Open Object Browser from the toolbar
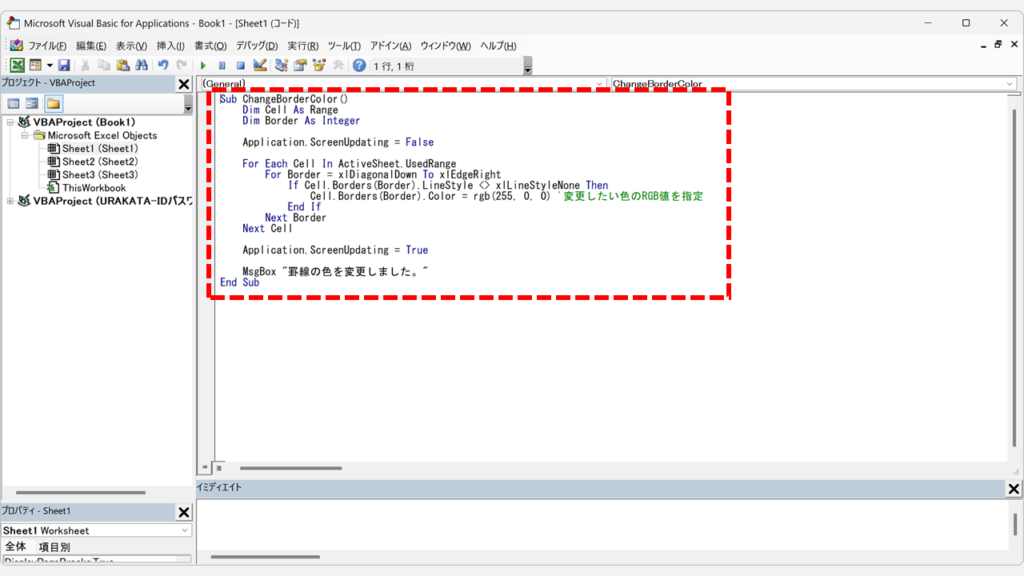Image resolution: width=1024 pixels, height=576 pixels. 319,65
